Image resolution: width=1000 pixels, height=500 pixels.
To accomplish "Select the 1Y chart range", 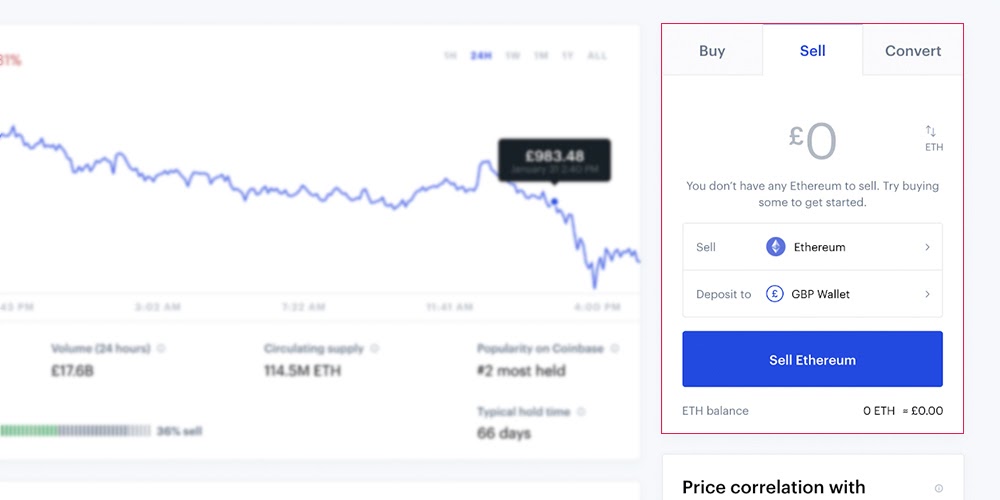I will [x=568, y=56].
